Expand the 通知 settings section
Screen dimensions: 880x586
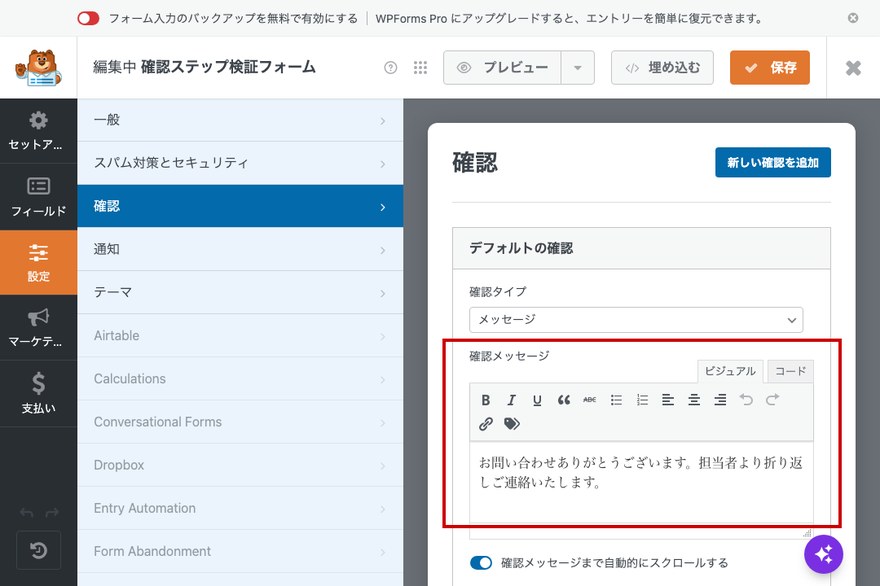[240, 249]
